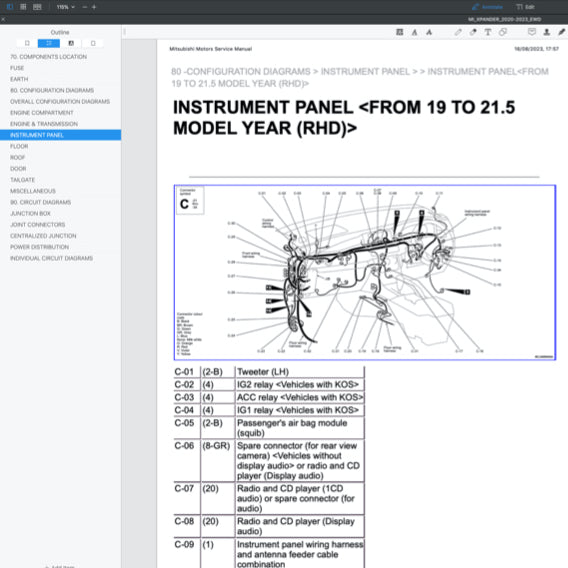Jump to ENGINE & TRANSMISSION in outline
Image resolution: width=568 pixels, height=568 pixels.
point(44,124)
